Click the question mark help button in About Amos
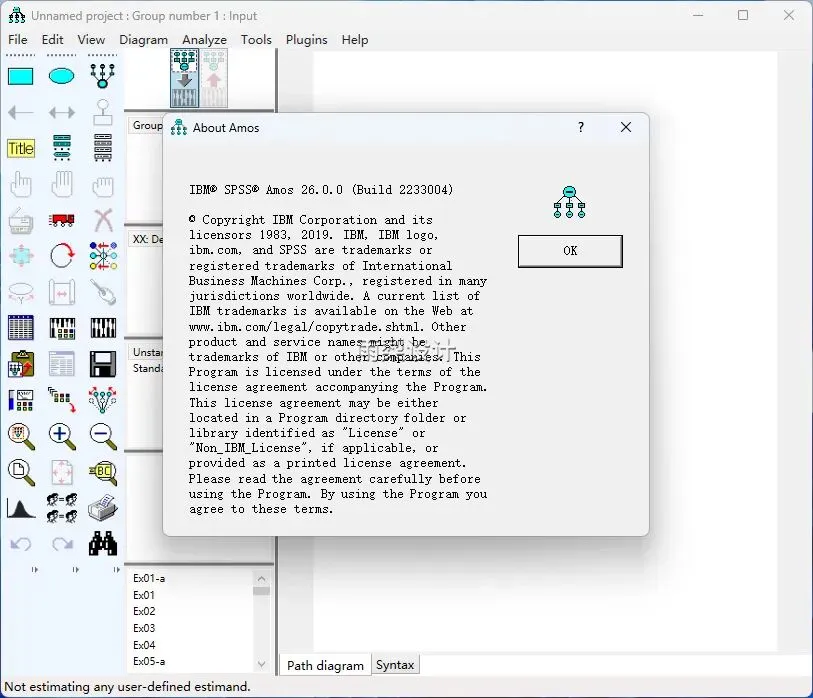This screenshot has height=698, width=813. click(581, 127)
